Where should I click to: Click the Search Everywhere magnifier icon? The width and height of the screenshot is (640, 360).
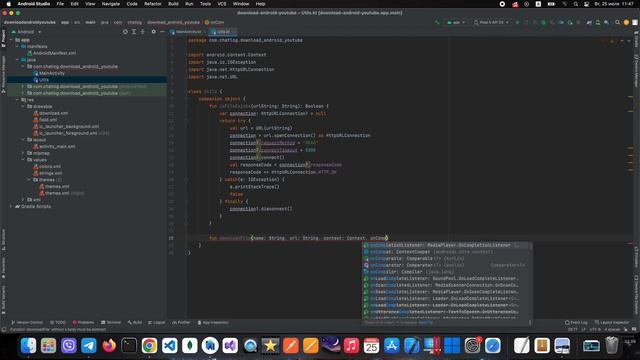pyautogui.click(x=618, y=22)
